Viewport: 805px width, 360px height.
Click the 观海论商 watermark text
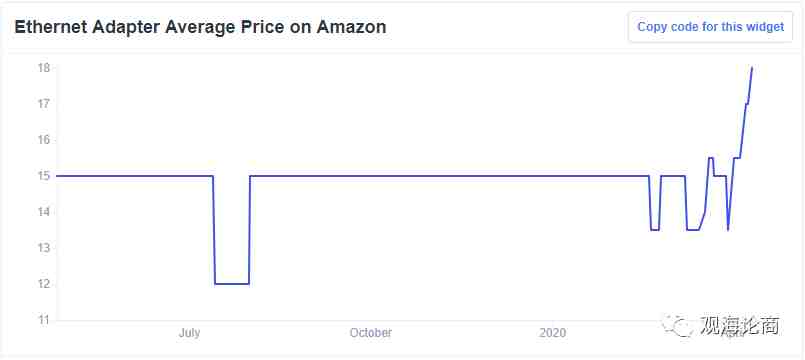pyautogui.click(x=740, y=325)
